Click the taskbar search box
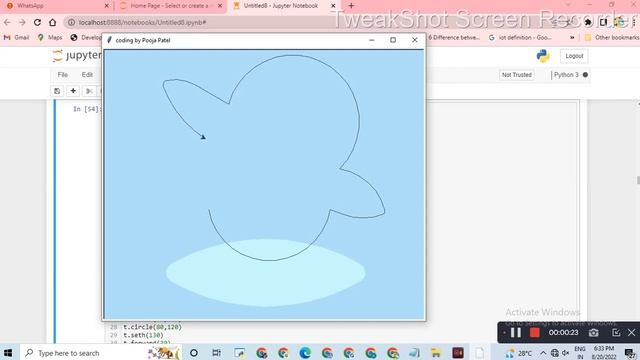640x360 pixels. [x=100, y=353]
